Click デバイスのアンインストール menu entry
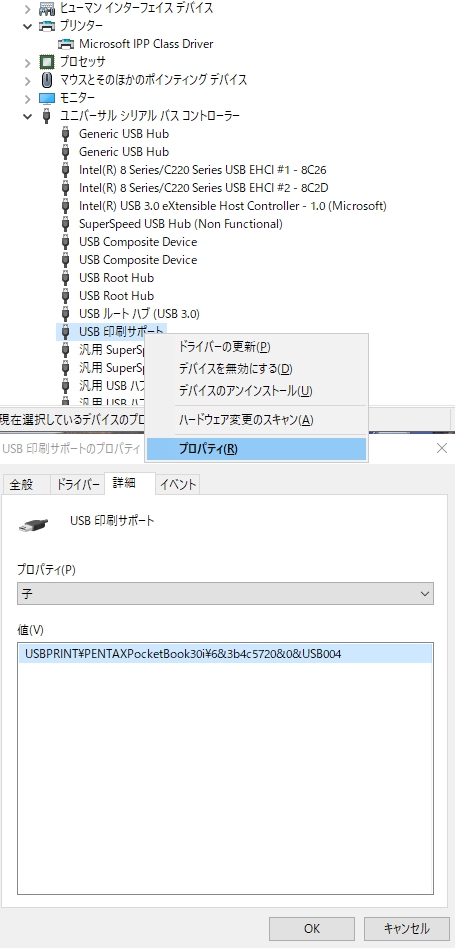This screenshot has width=455, height=948. click(245, 391)
